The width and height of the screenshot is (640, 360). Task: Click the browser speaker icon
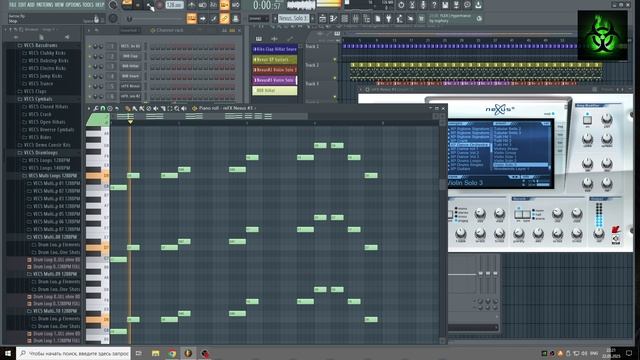click(x=67, y=37)
